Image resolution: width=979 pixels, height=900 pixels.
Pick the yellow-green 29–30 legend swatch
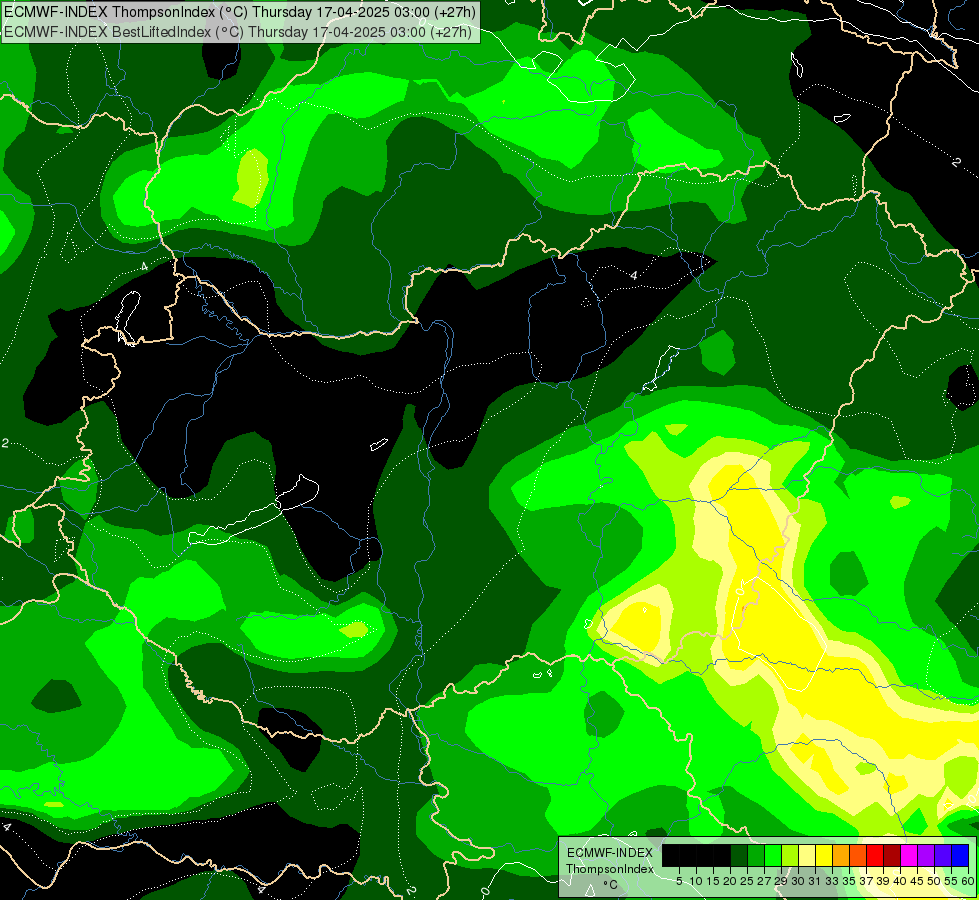pyautogui.click(x=790, y=855)
